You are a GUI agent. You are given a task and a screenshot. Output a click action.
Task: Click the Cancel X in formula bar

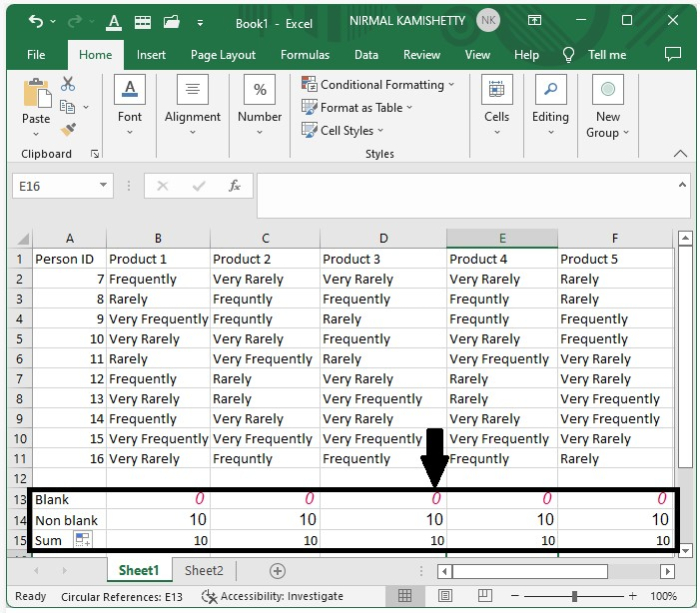[x=162, y=186]
